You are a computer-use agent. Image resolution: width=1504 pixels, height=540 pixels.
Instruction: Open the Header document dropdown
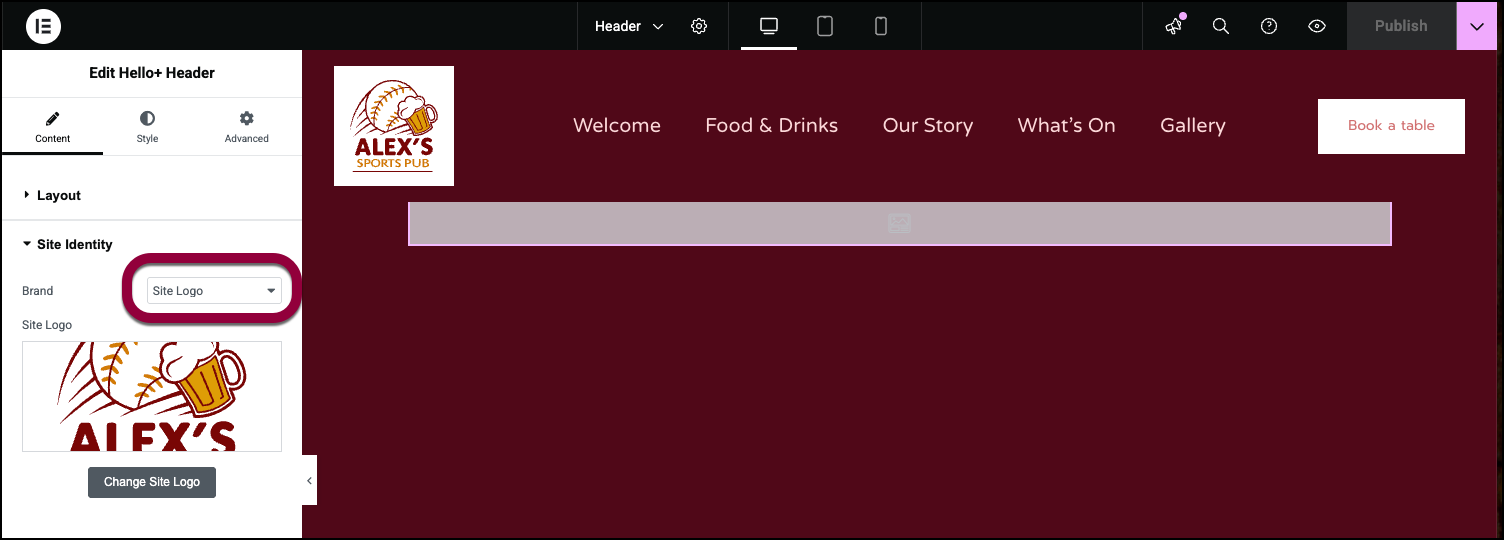[x=628, y=26]
